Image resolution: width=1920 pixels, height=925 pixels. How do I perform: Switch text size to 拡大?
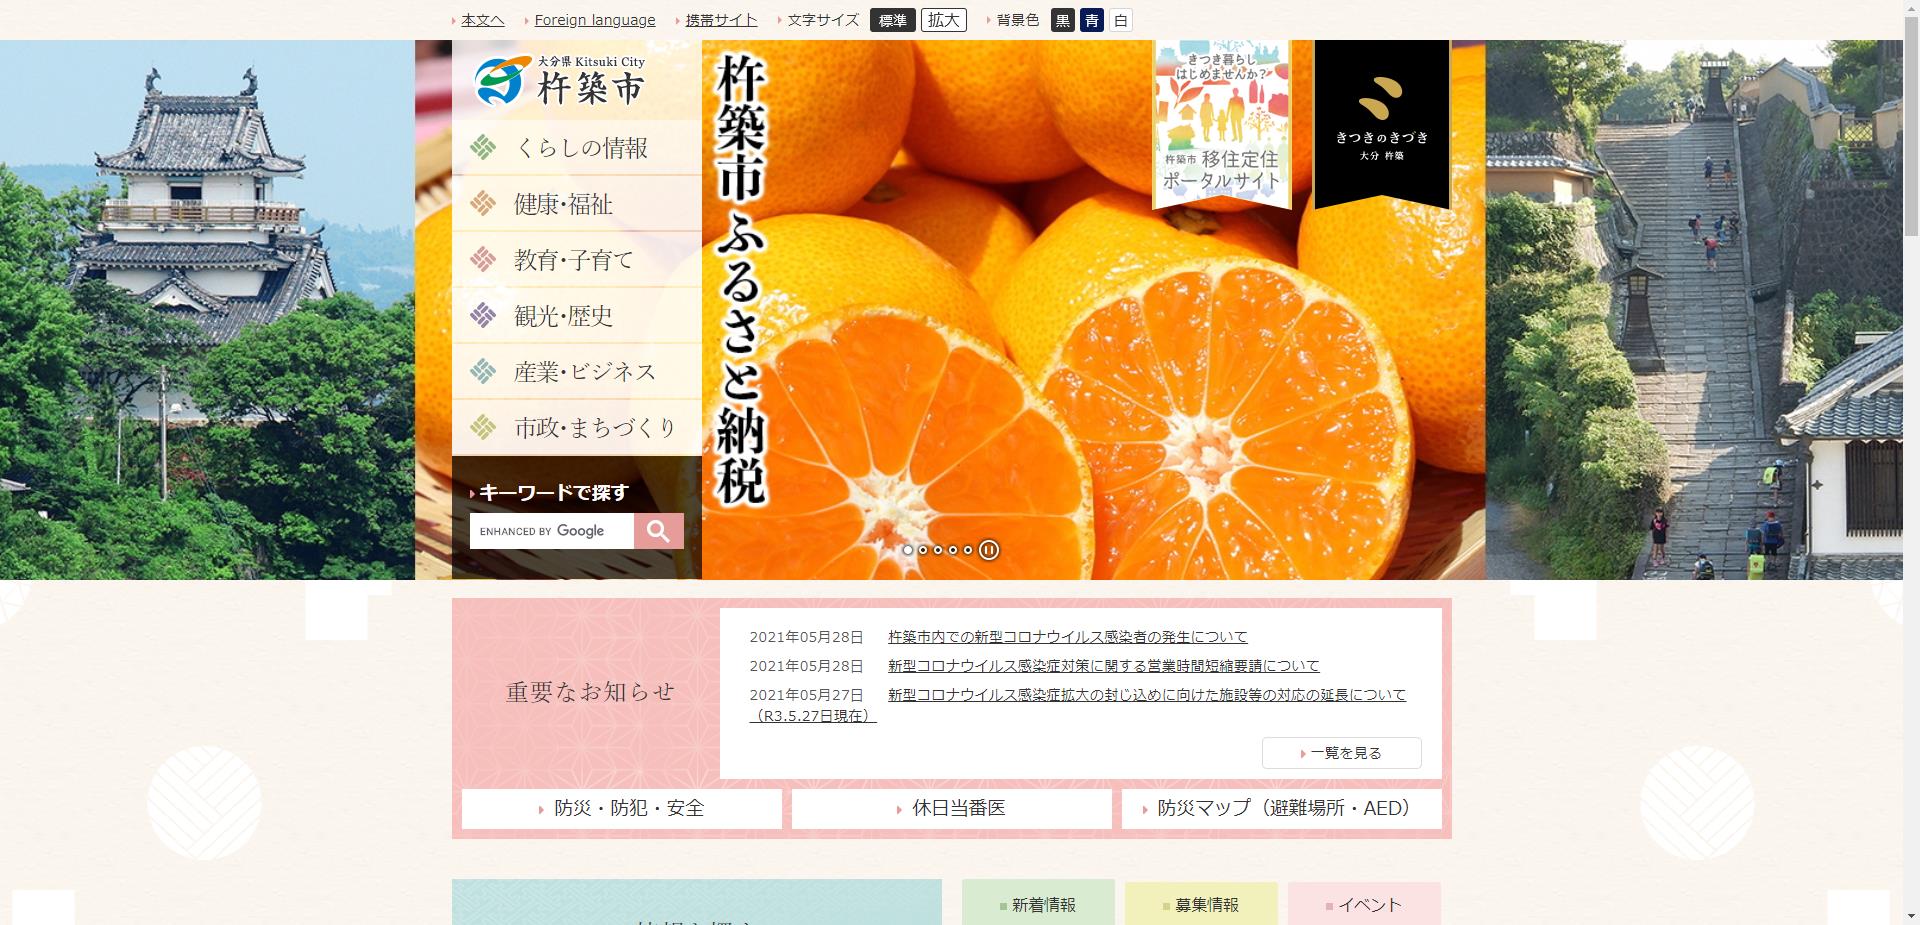pos(945,19)
